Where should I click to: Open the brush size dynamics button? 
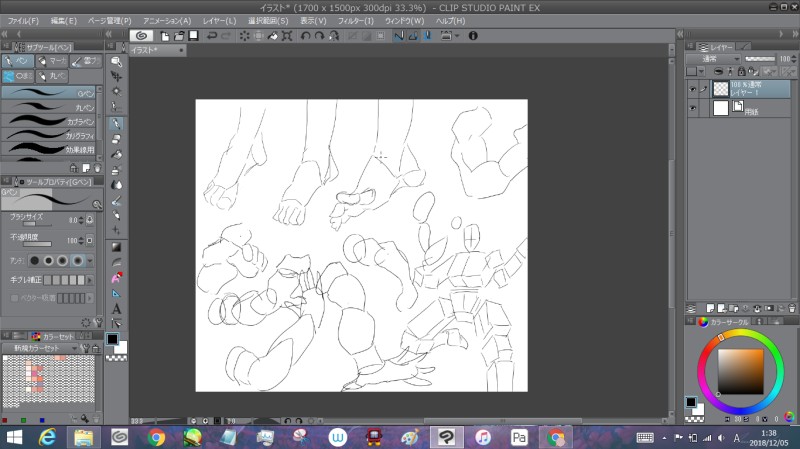pyautogui.click(x=90, y=220)
